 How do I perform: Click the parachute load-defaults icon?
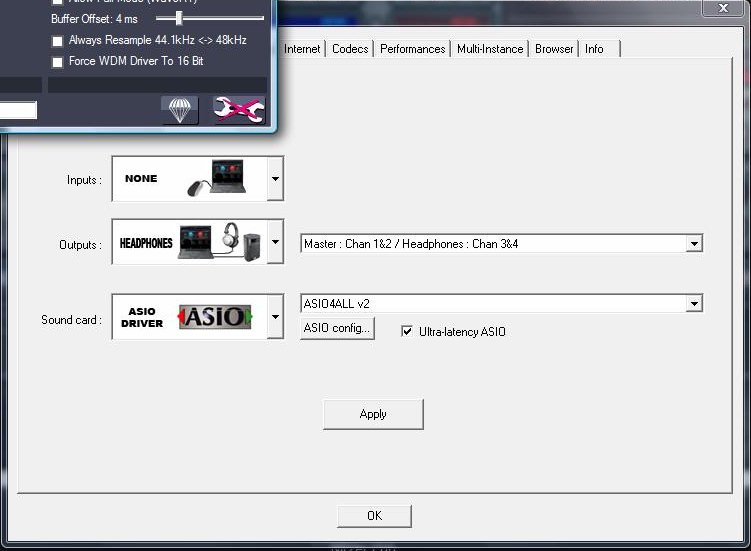180,110
